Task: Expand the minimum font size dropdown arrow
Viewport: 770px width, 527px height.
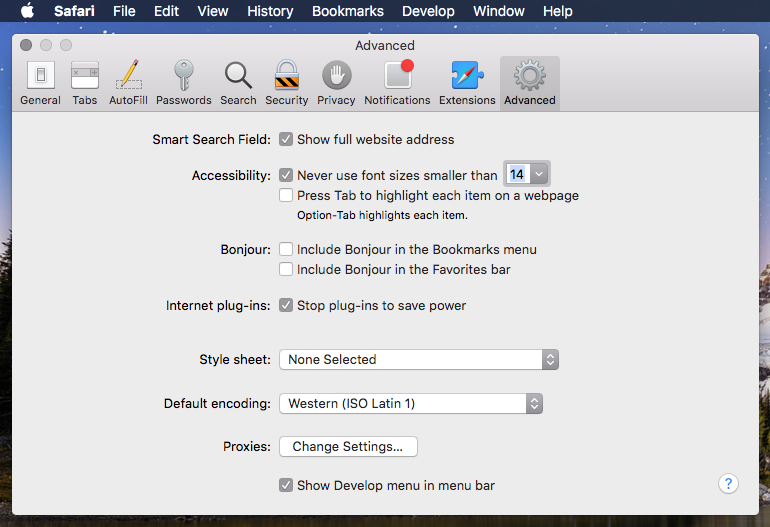Action: point(539,174)
